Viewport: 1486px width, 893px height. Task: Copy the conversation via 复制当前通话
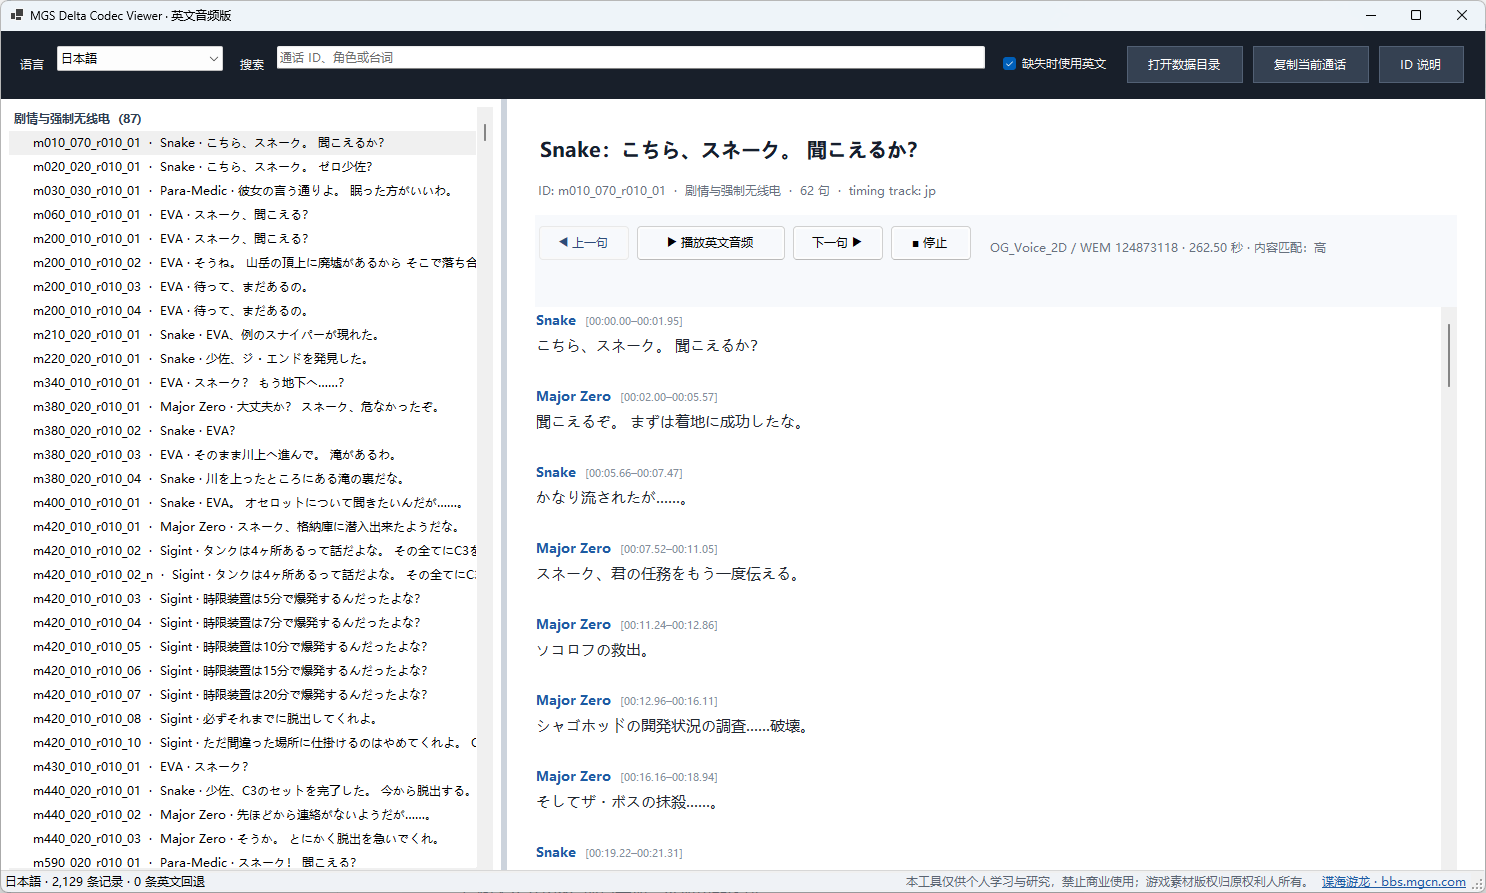click(x=1309, y=64)
